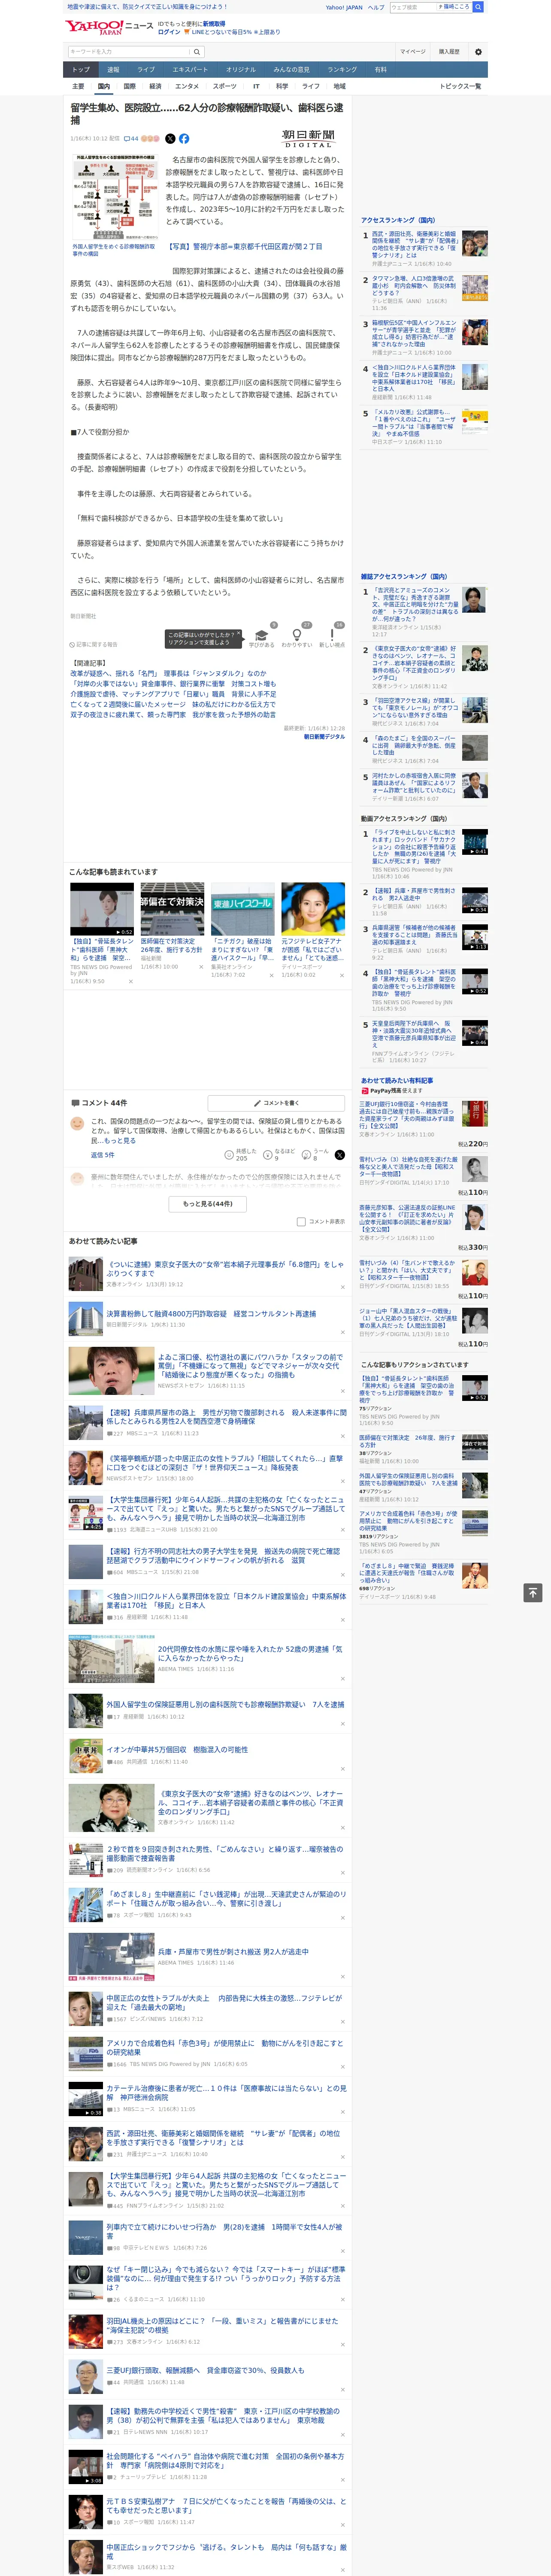
Task: Click 購入履歴 link
Action: pyautogui.click(x=449, y=52)
